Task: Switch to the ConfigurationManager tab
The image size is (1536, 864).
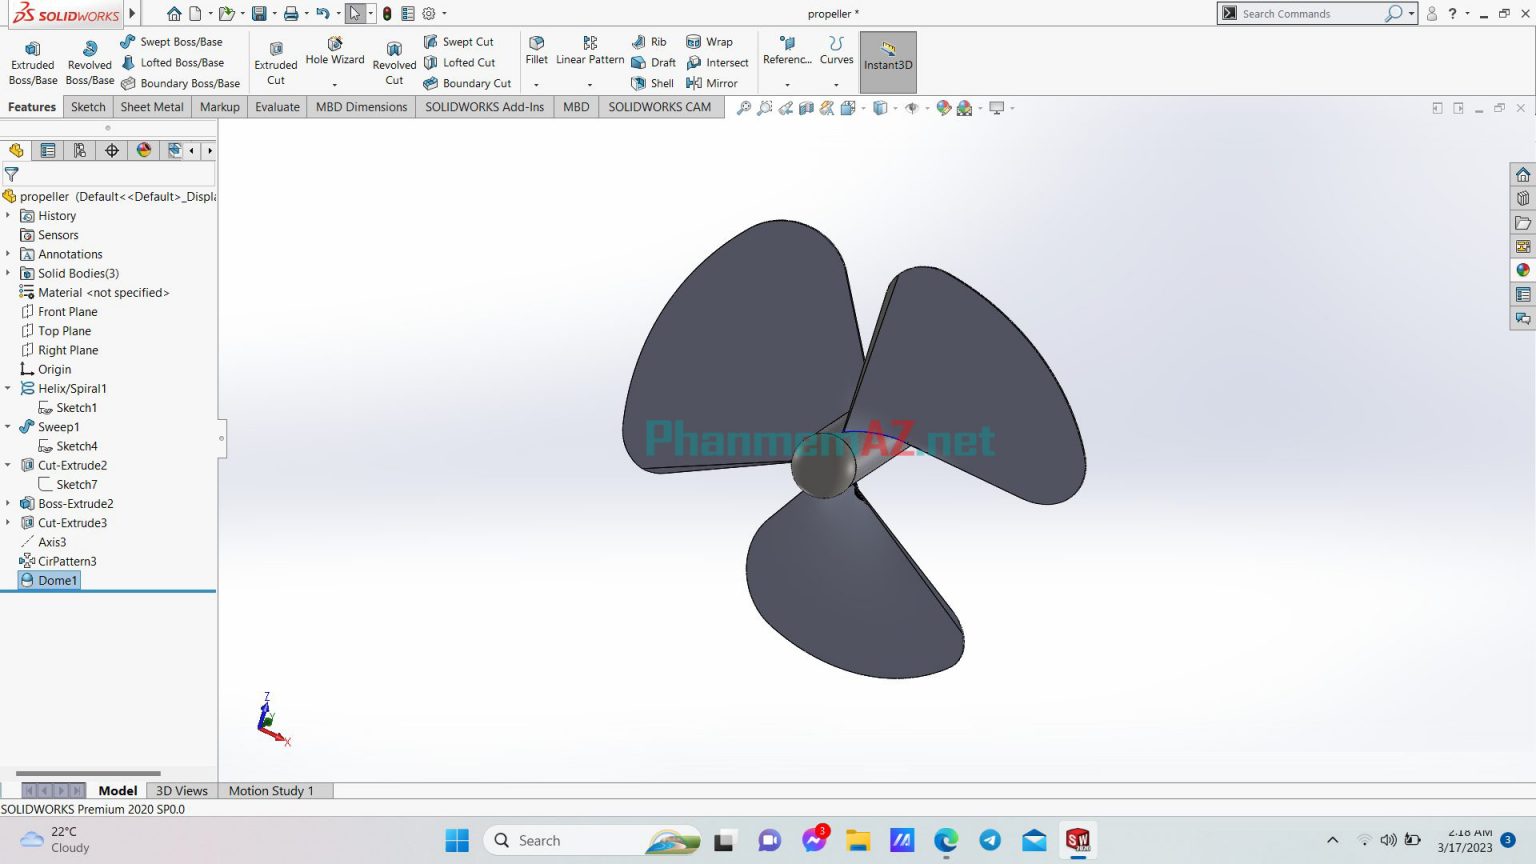Action: [x=79, y=150]
